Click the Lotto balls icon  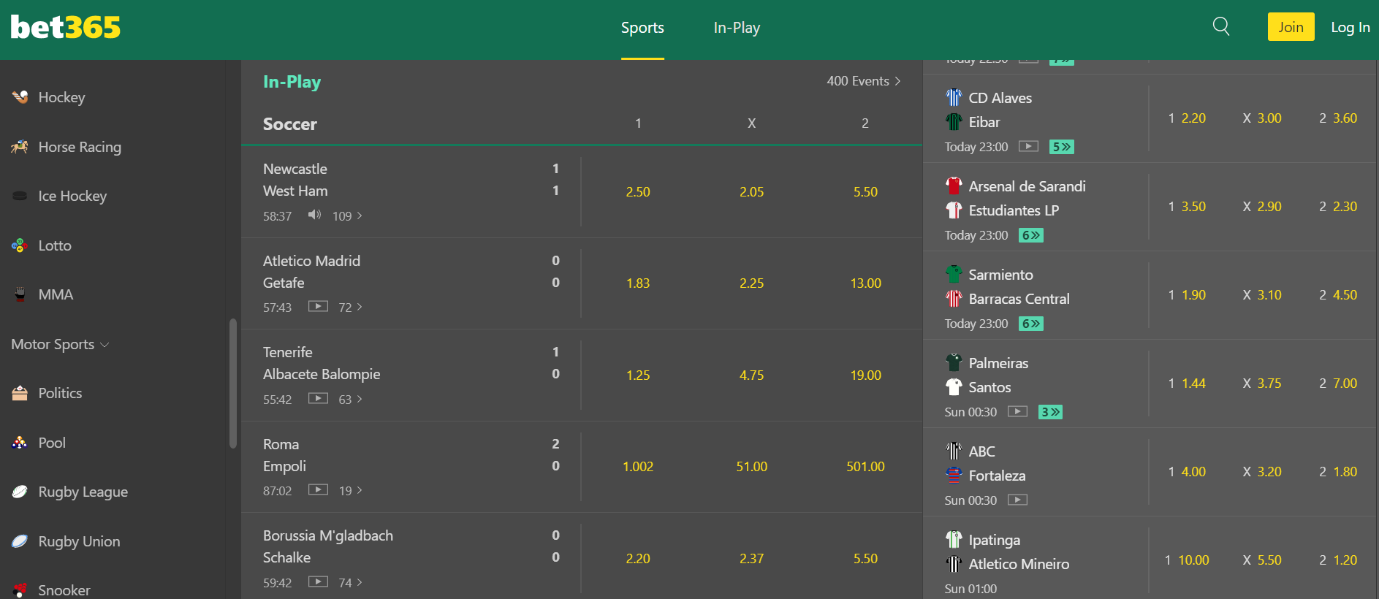click(x=19, y=245)
